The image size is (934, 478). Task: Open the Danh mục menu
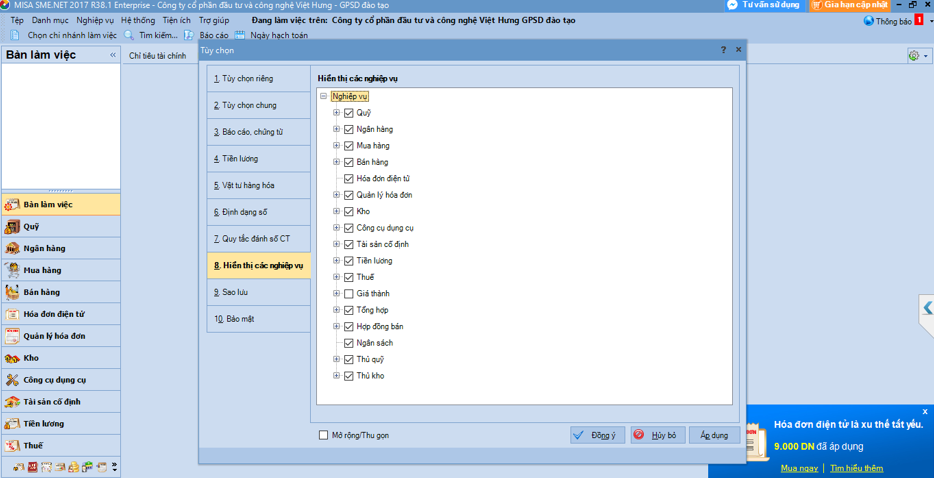point(50,20)
